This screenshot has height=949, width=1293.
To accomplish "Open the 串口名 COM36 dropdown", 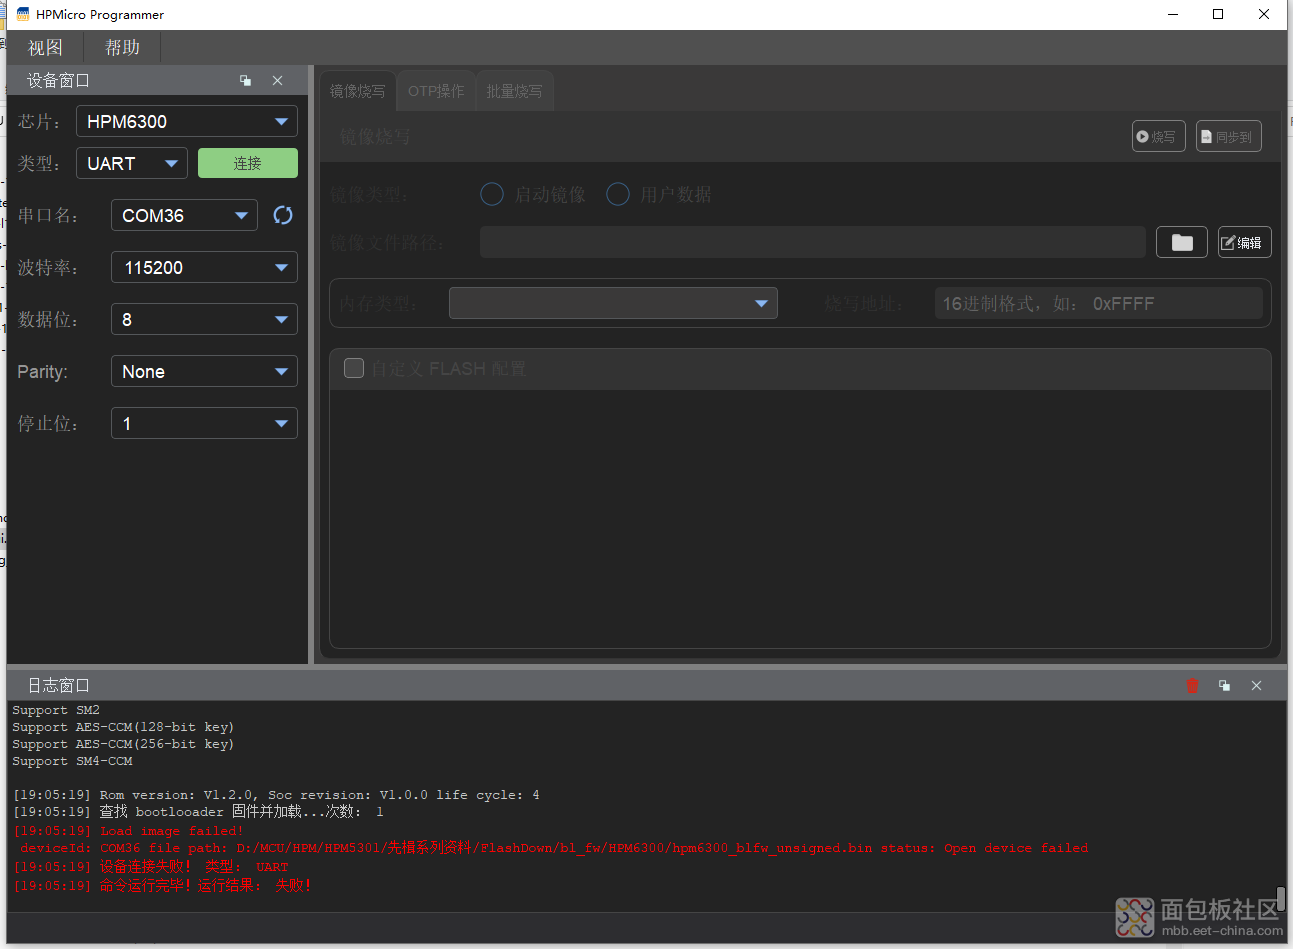I will (184, 215).
